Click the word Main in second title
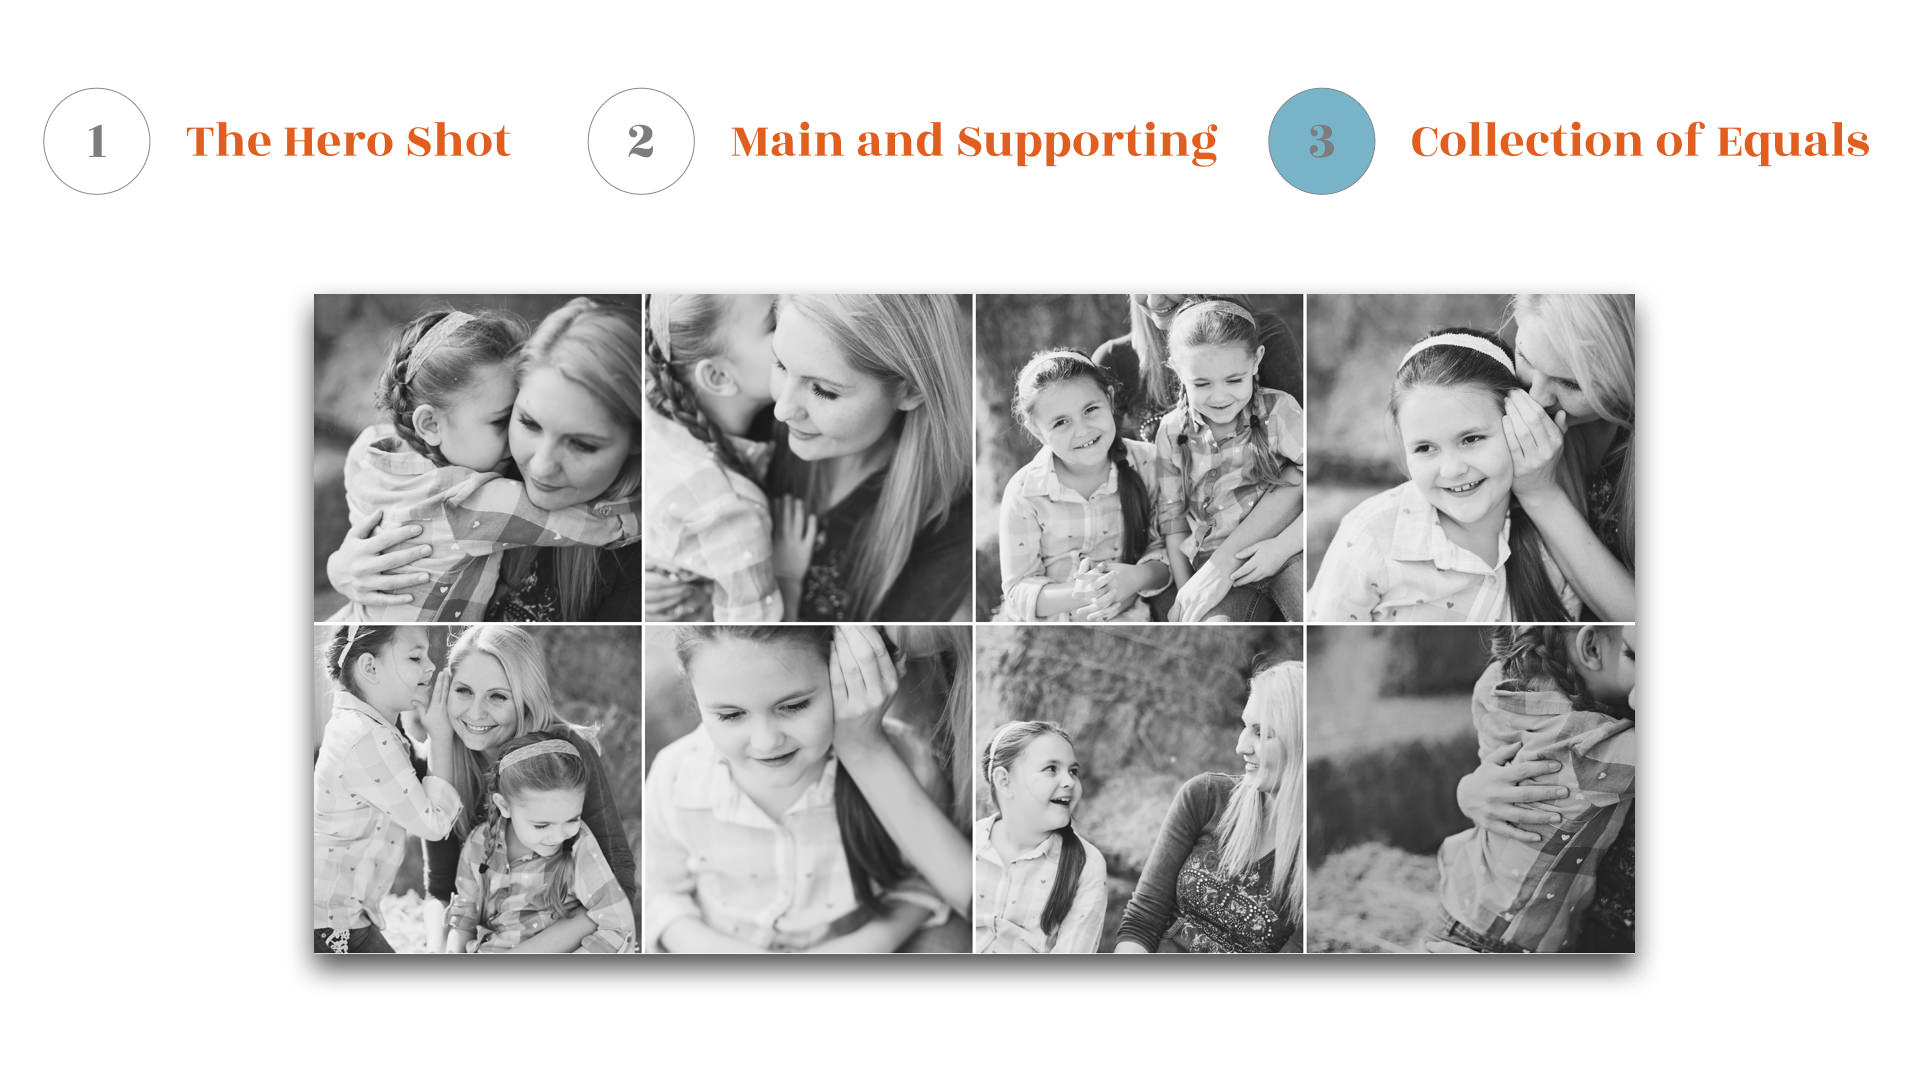Image resolution: width=1920 pixels, height=1080 pixels. pos(787,141)
